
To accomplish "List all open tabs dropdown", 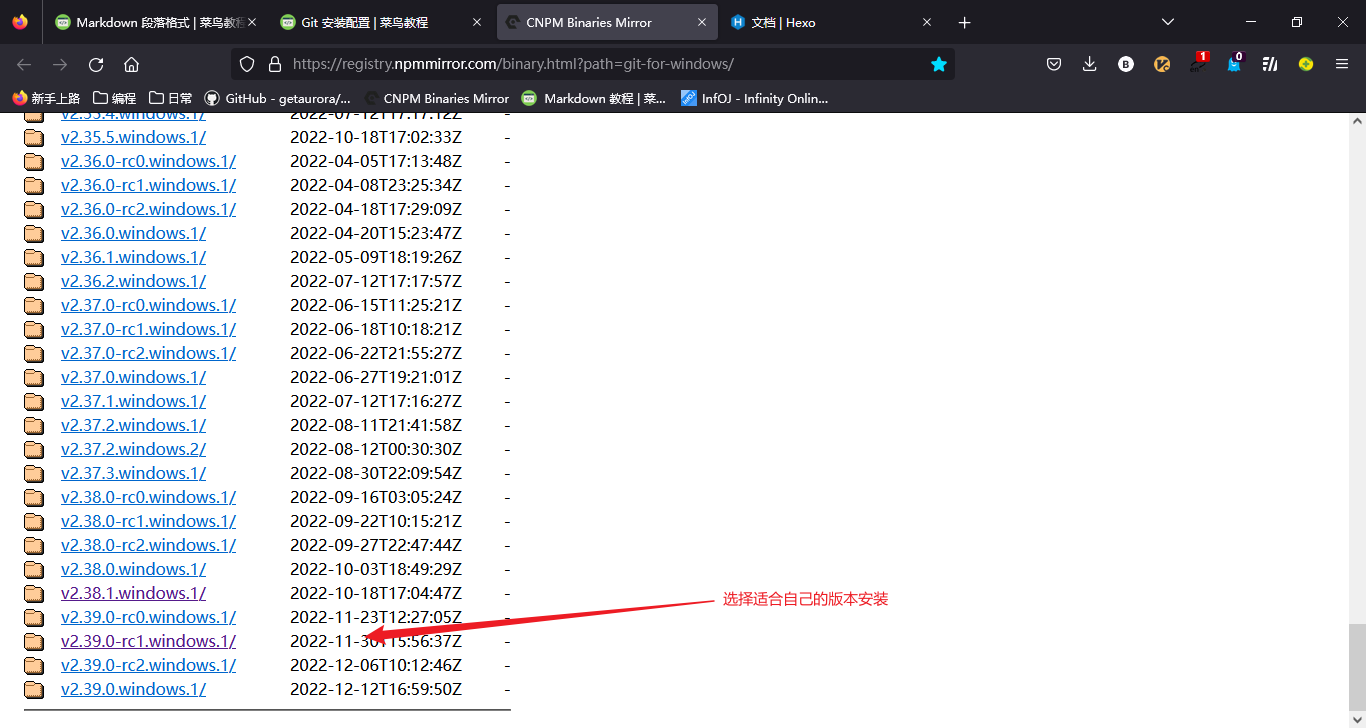I will click(1167, 22).
